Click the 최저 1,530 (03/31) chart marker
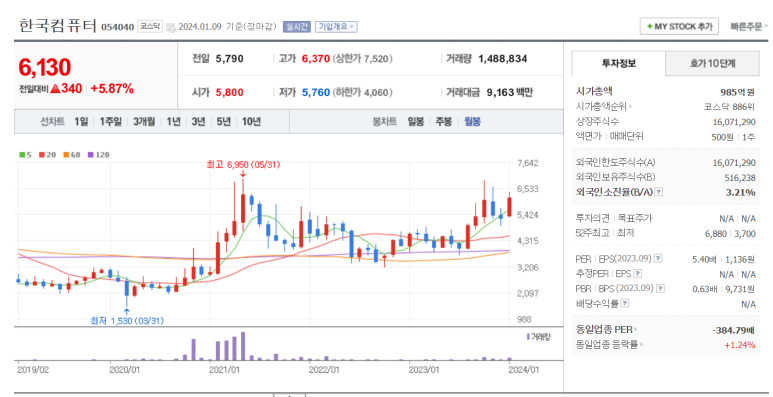Screen dimensions: 773x397 click(127, 321)
